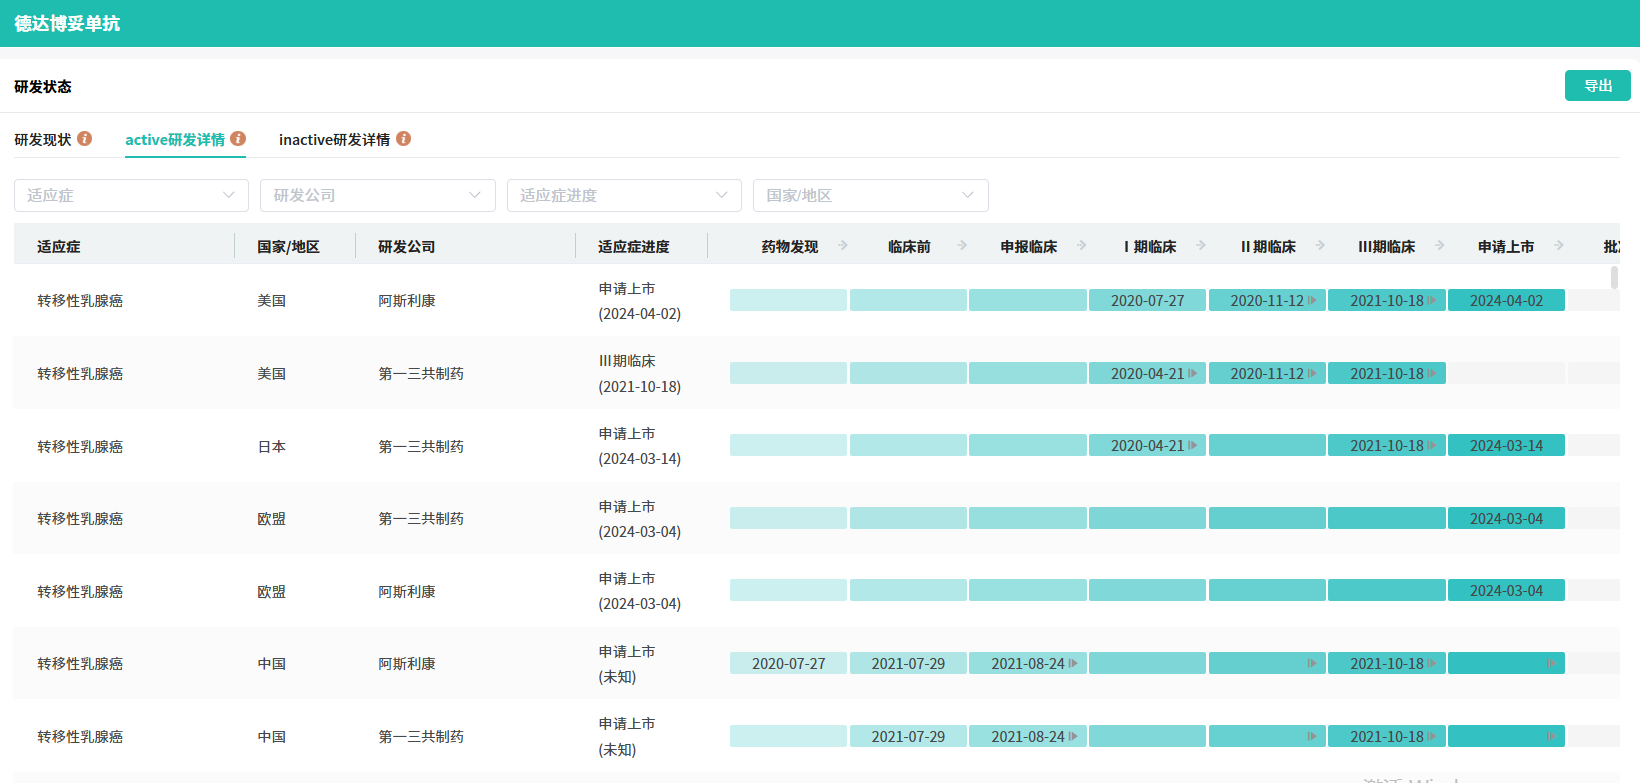Click the info icon next to 研发现状
The width and height of the screenshot is (1640, 783).
pos(85,139)
